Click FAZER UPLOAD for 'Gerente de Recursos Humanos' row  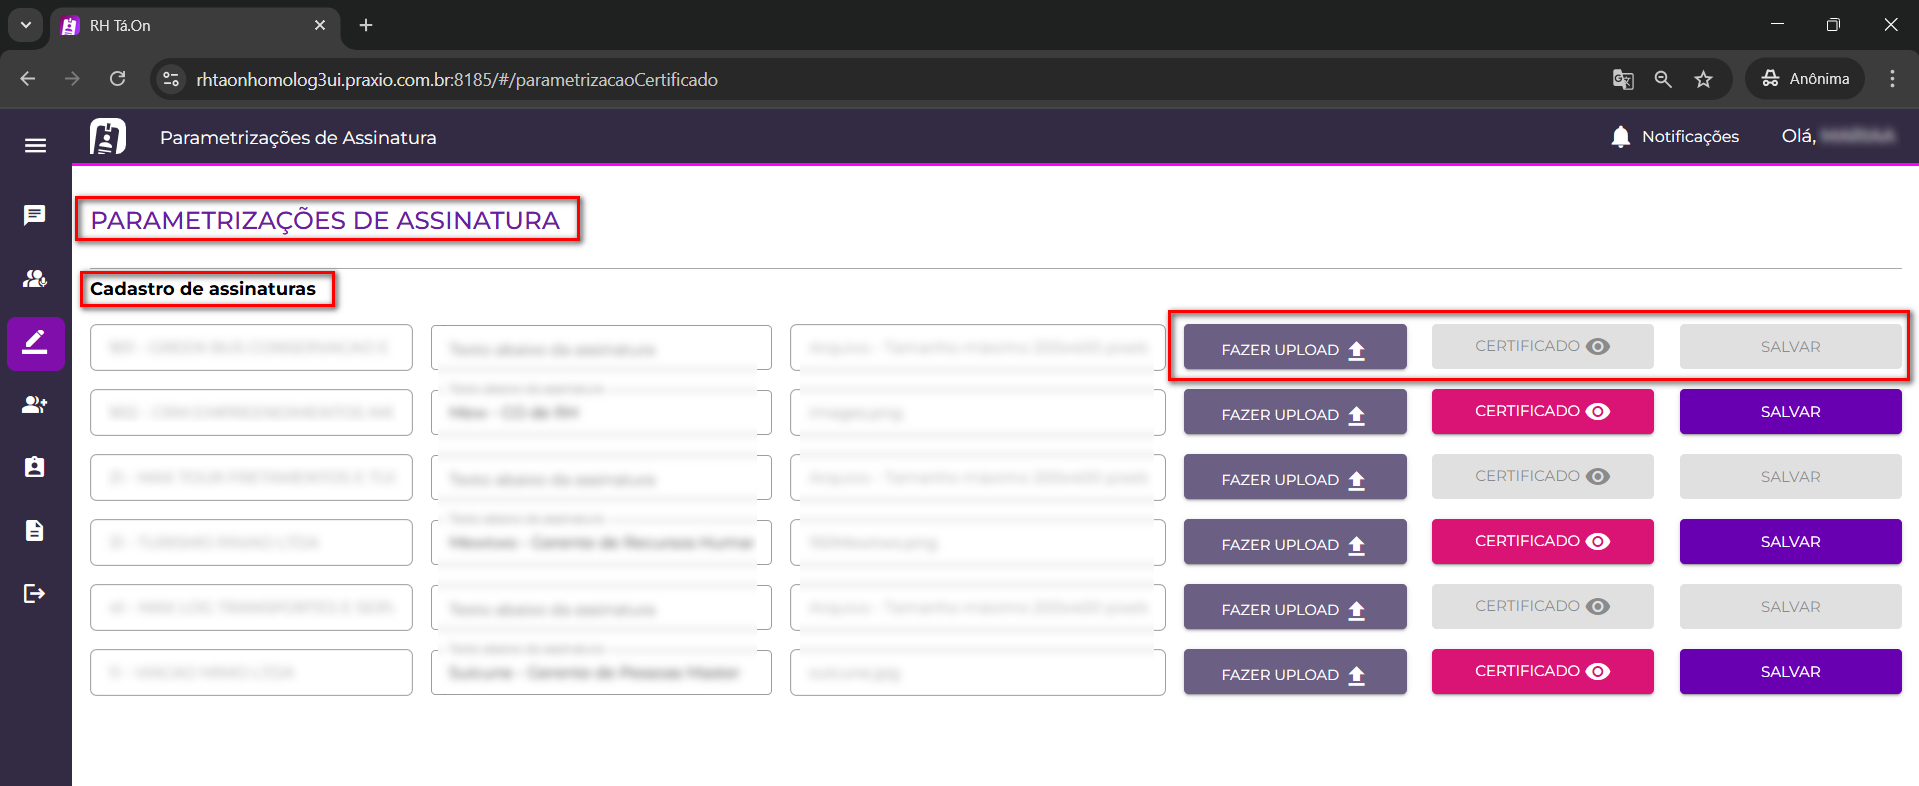(1295, 543)
